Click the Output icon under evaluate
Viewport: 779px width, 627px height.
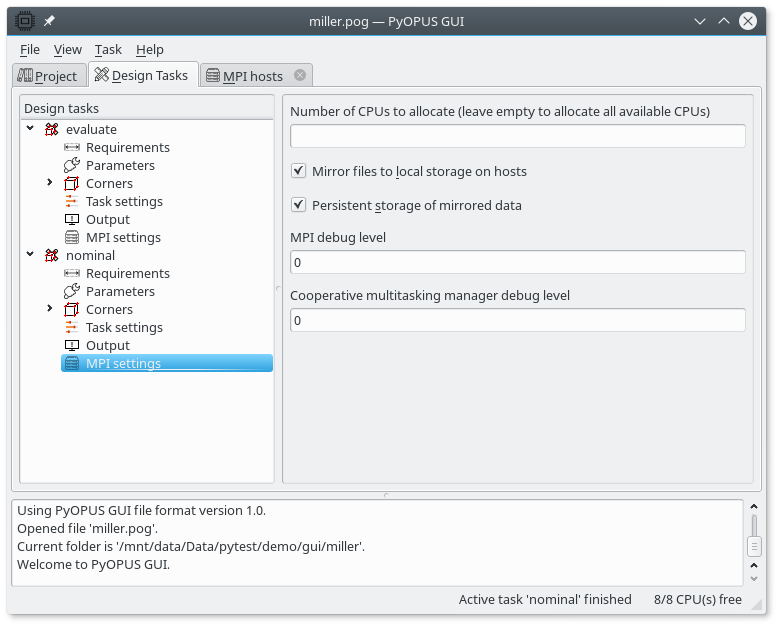(72, 220)
